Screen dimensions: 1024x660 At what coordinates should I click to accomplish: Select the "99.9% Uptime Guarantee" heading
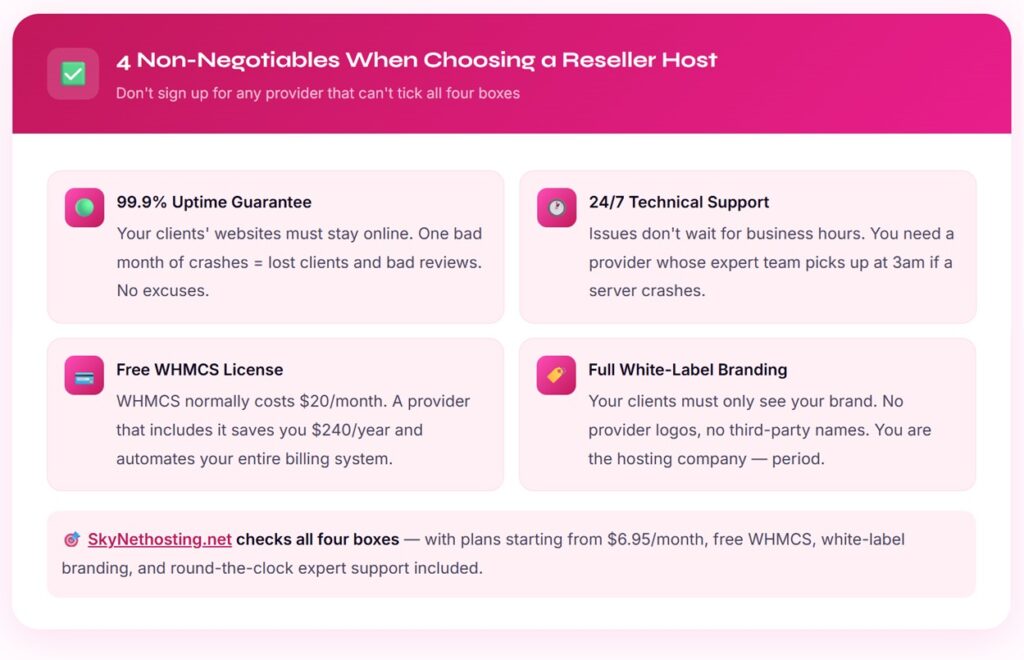tap(214, 202)
